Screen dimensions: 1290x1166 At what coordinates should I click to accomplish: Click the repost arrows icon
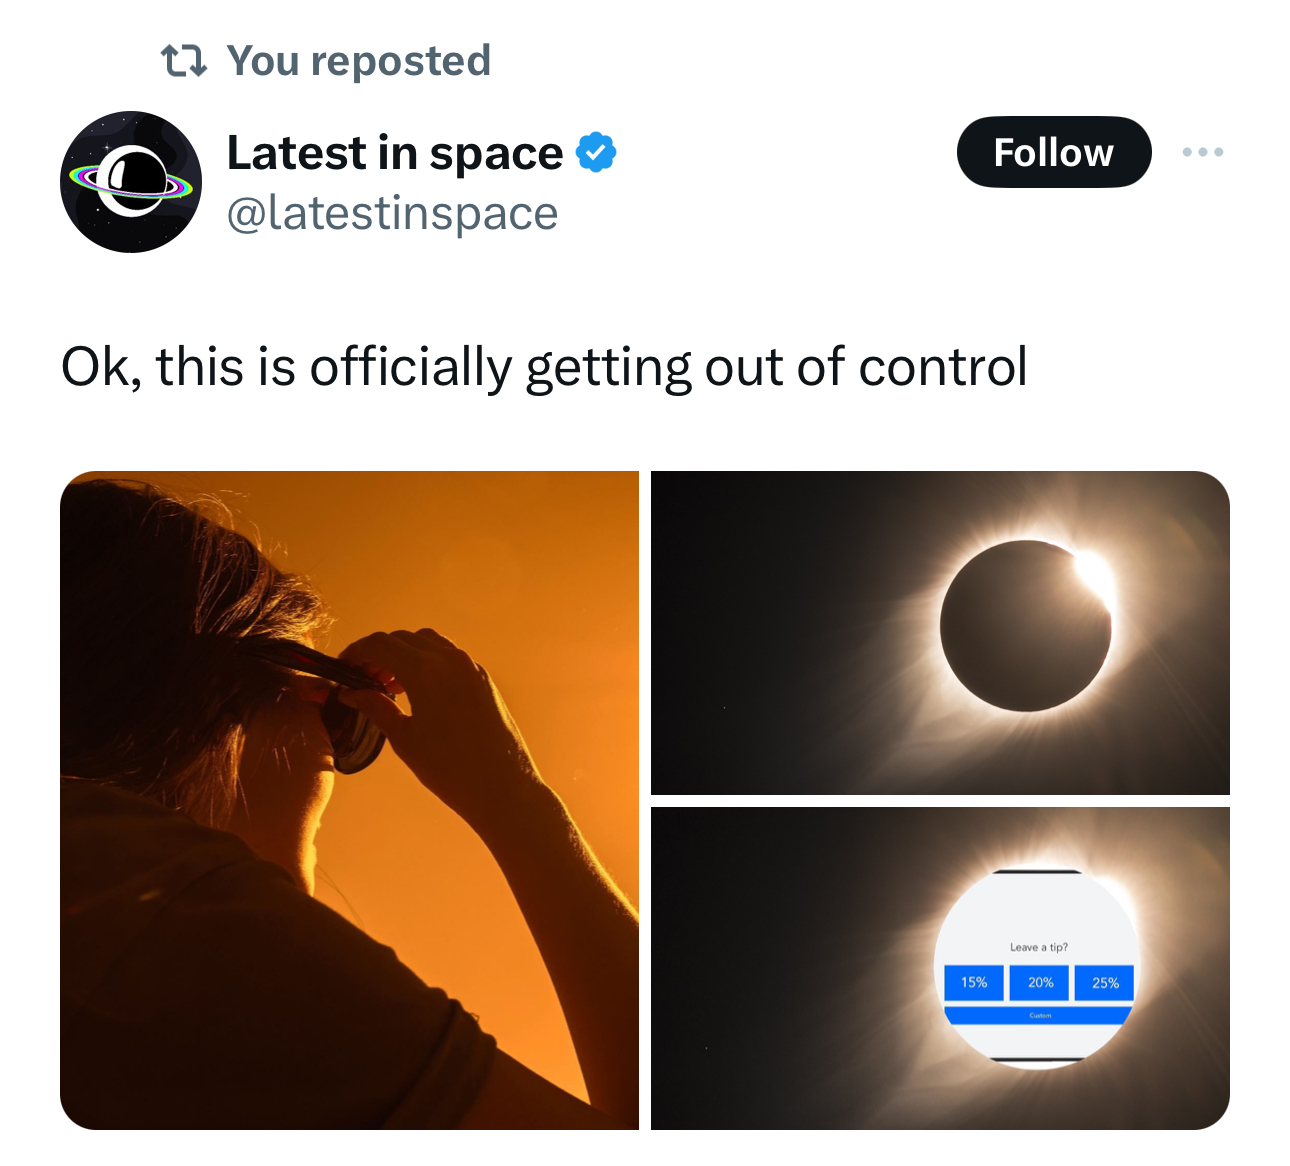click(x=184, y=61)
